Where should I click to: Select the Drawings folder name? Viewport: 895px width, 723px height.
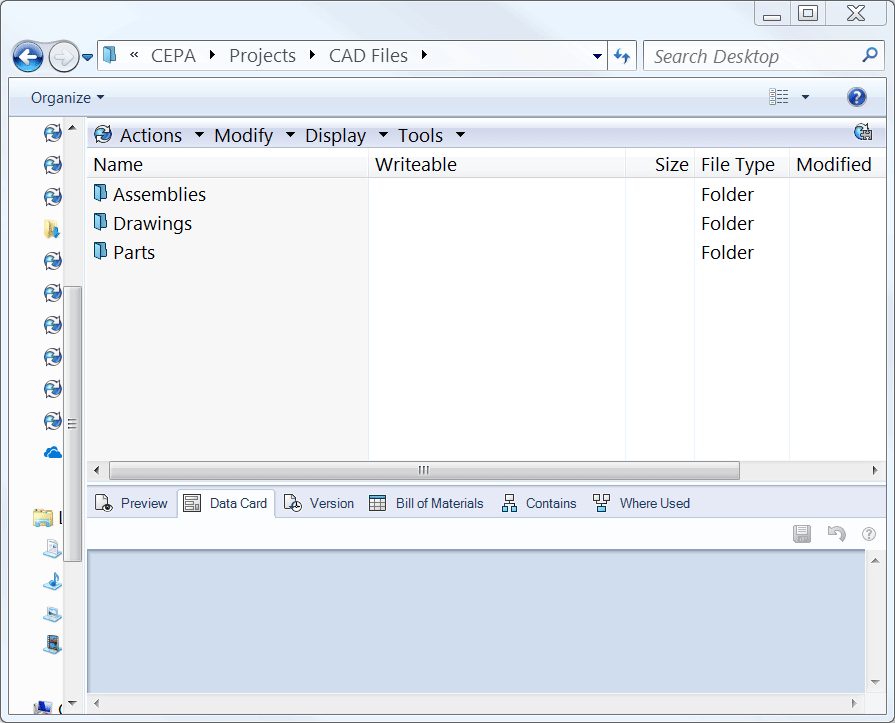pyautogui.click(x=152, y=224)
